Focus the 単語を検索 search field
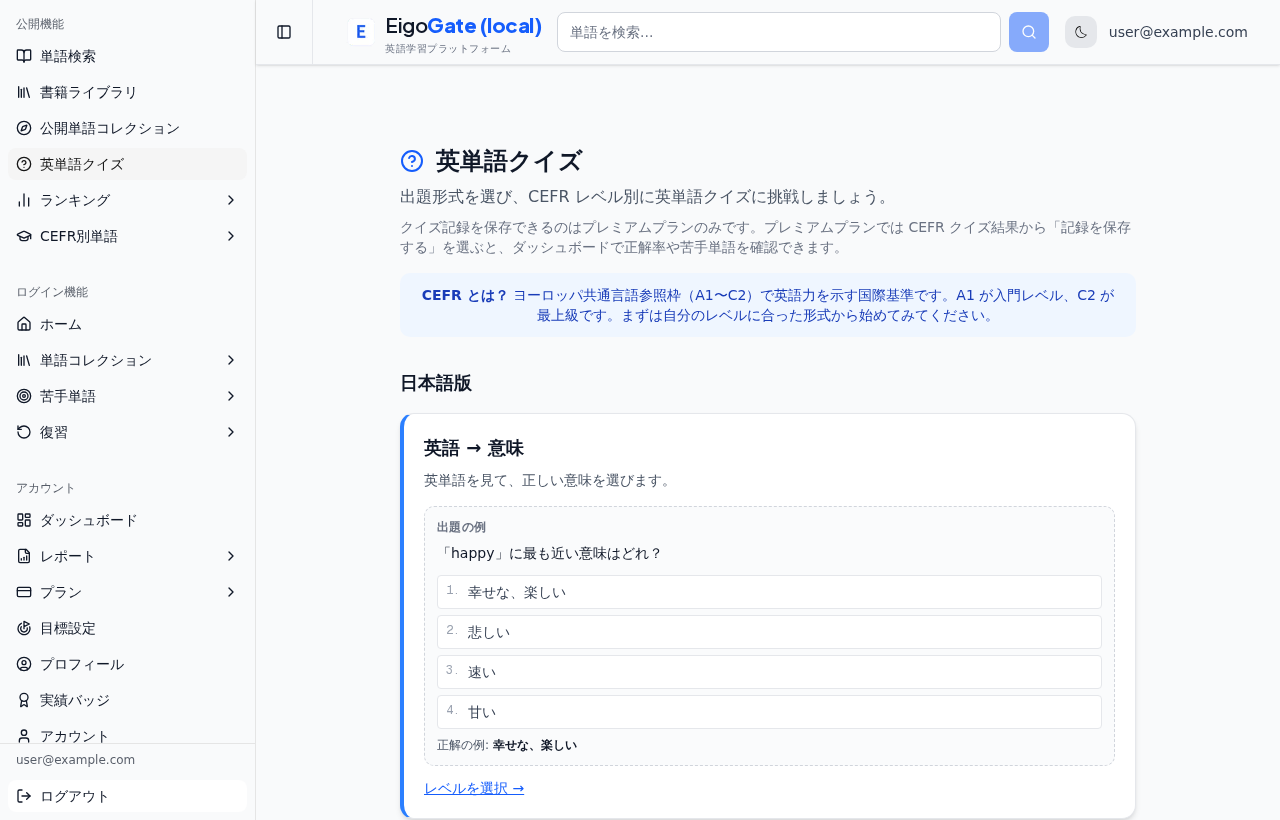The width and height of the screenshot is (1280, 820). 779,32
